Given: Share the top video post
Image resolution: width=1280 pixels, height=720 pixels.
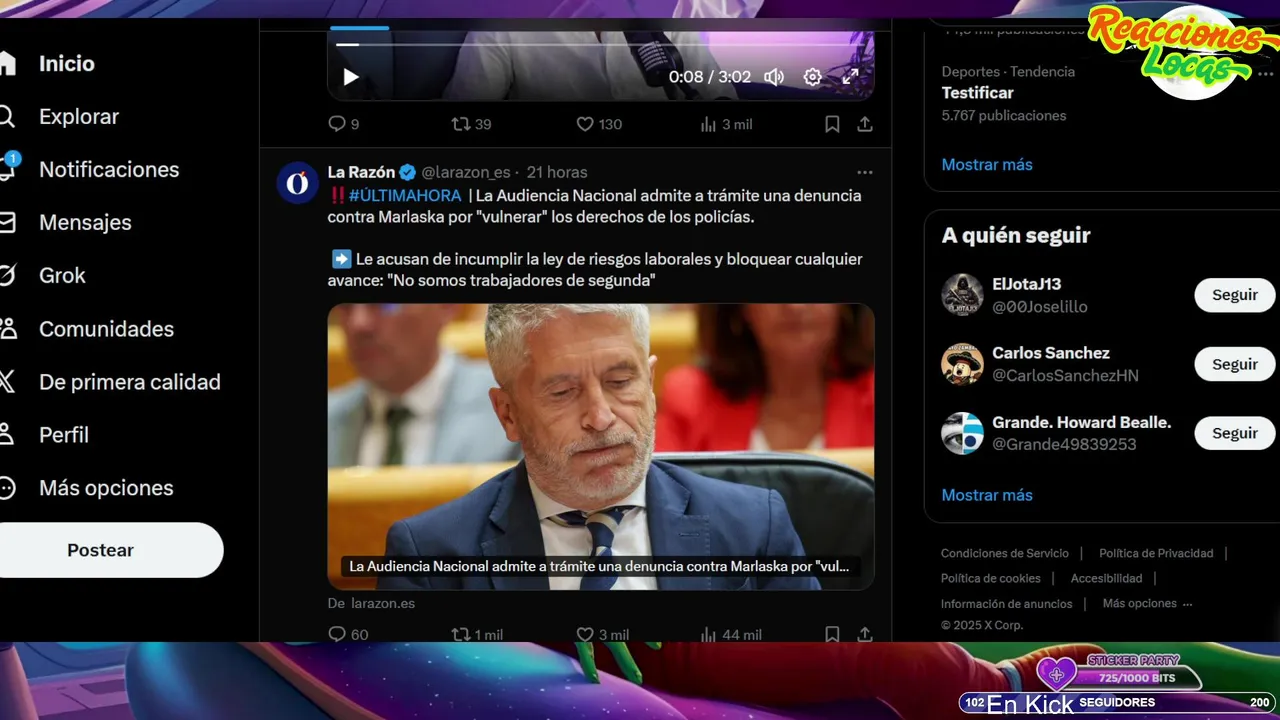Looking at the screenshot, I should (865, 124).
